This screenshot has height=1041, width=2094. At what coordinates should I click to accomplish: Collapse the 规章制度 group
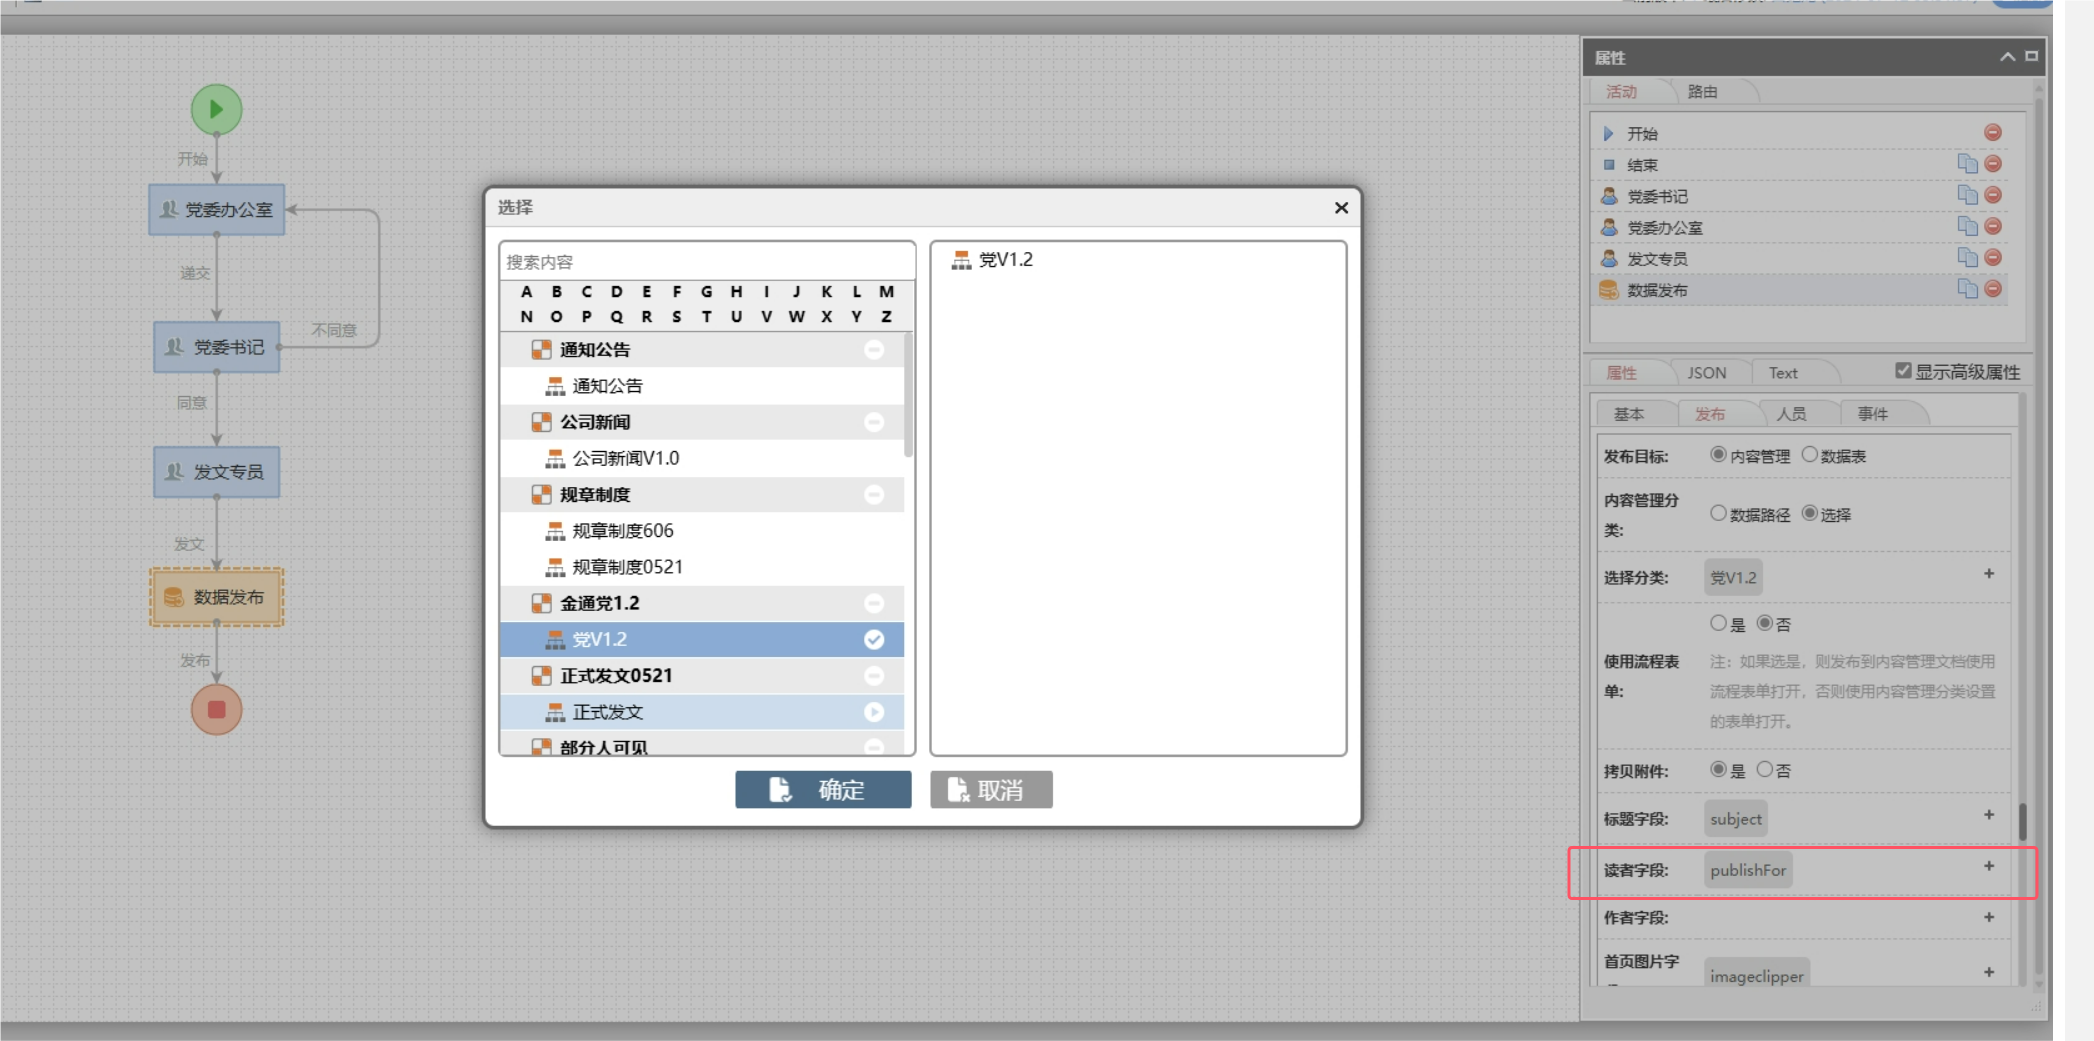click(874, 495)
